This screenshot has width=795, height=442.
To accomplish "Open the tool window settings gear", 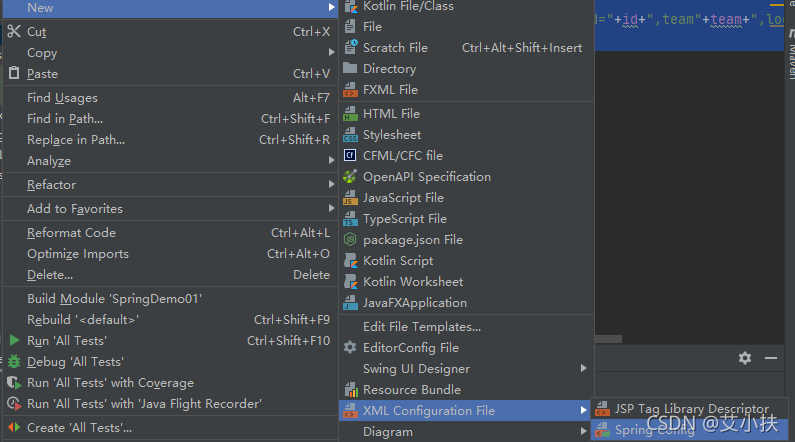I will 745,358.
